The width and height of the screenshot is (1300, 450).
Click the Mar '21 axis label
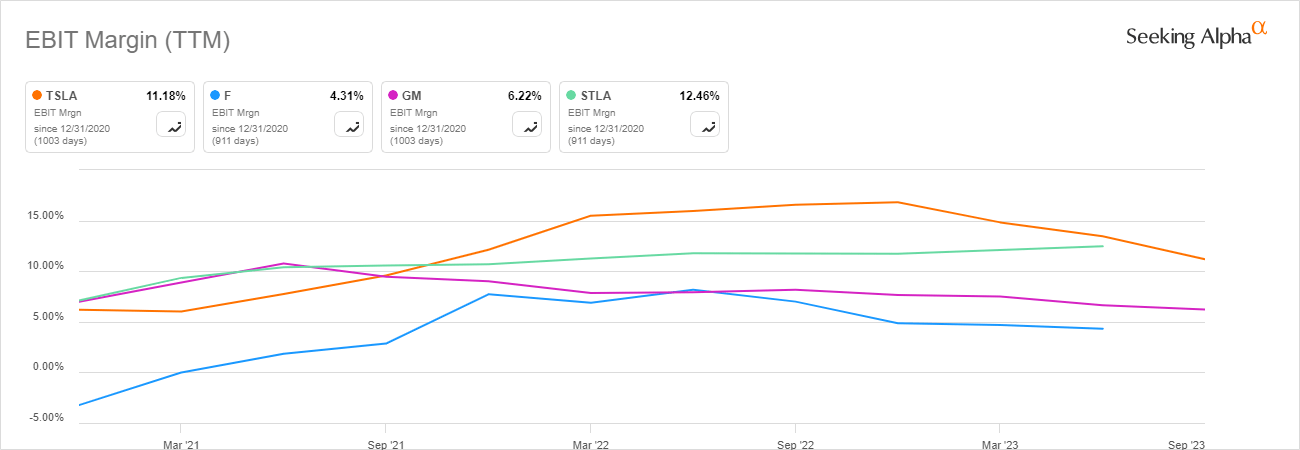tap(180, 442)
